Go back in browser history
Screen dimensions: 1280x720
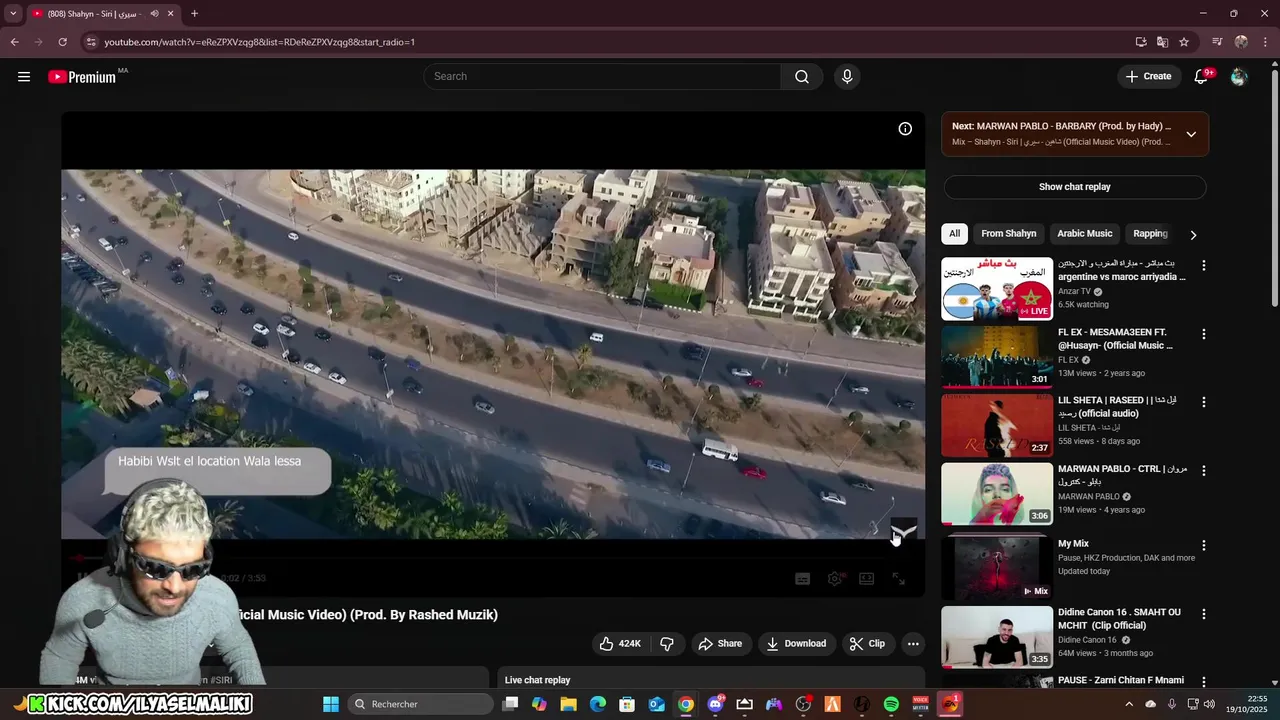14,42
